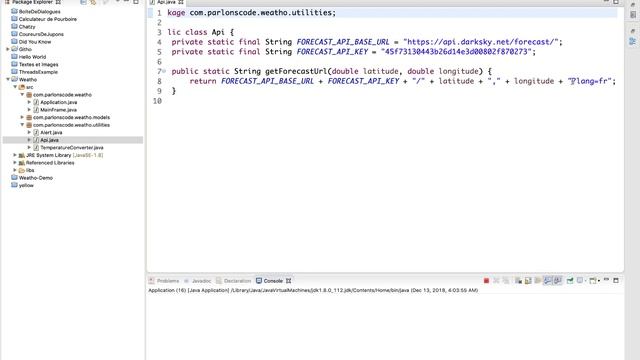Screen dimensions: 640x360
Task: Collapse the src folder
Action: pyautogui.click(x=15, y=87)
